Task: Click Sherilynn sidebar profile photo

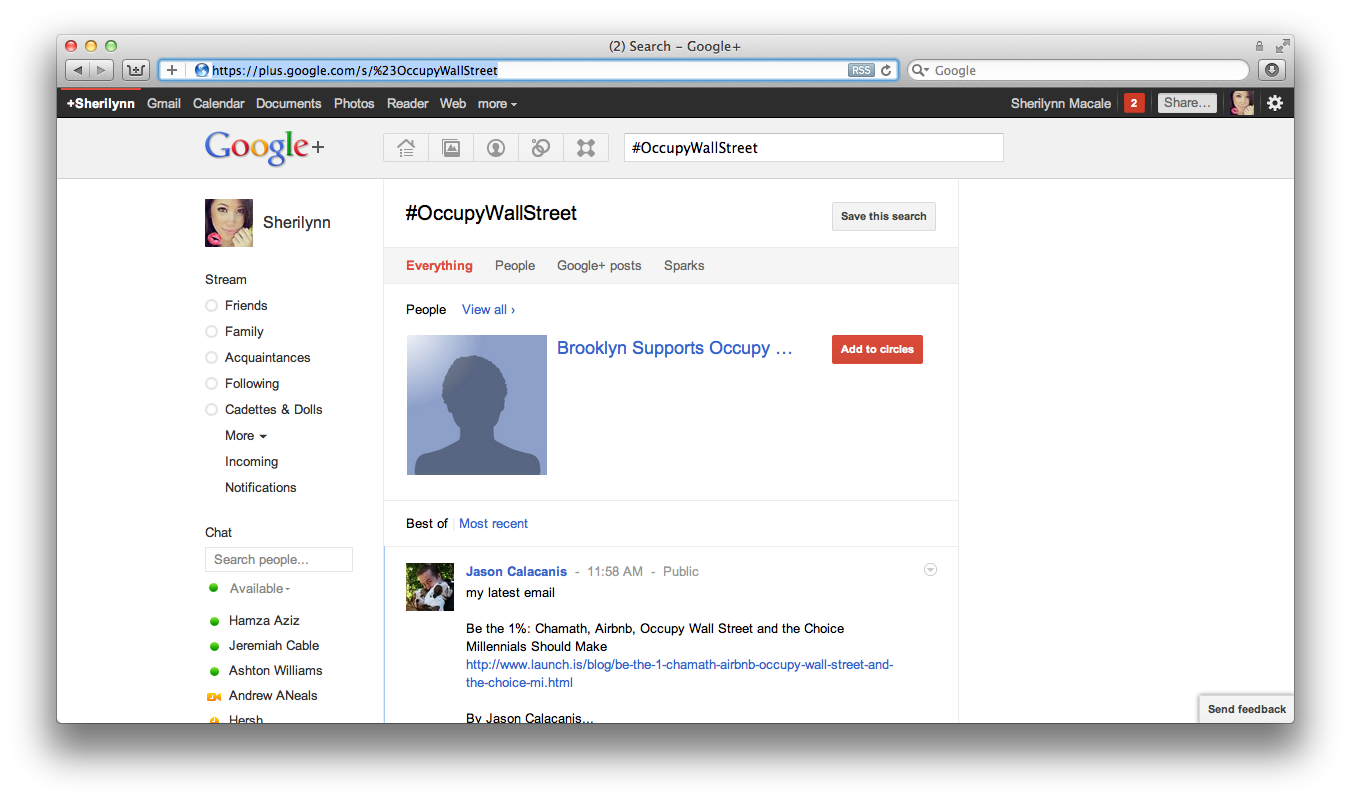Action: (x=229, y=223)
